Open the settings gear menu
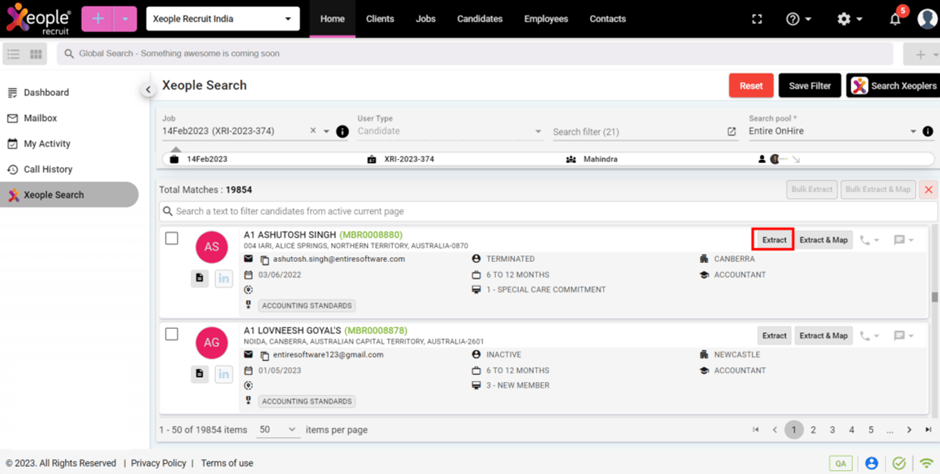 pos(849,19)
